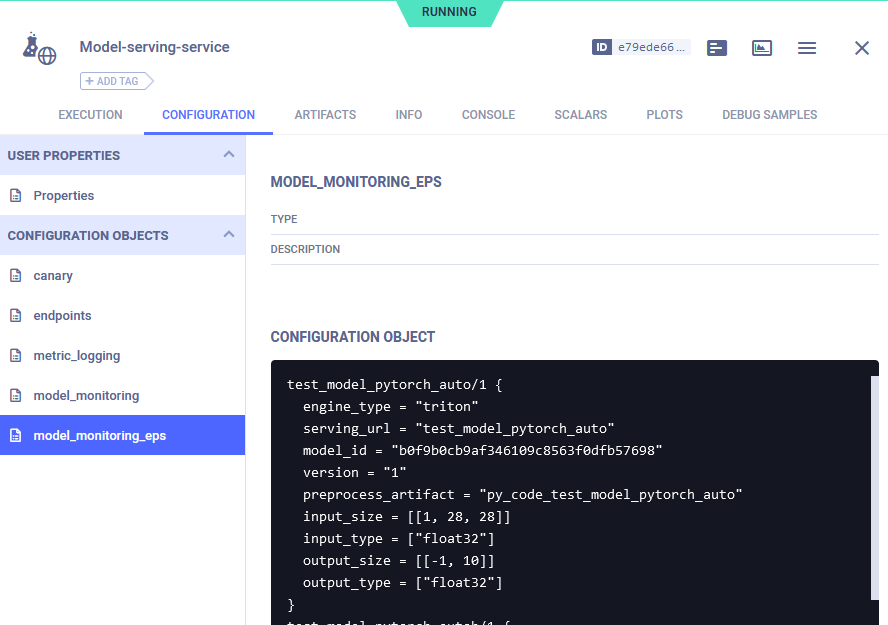Open the details view icon
888x625 pixels.
click(x=717, y=48)
